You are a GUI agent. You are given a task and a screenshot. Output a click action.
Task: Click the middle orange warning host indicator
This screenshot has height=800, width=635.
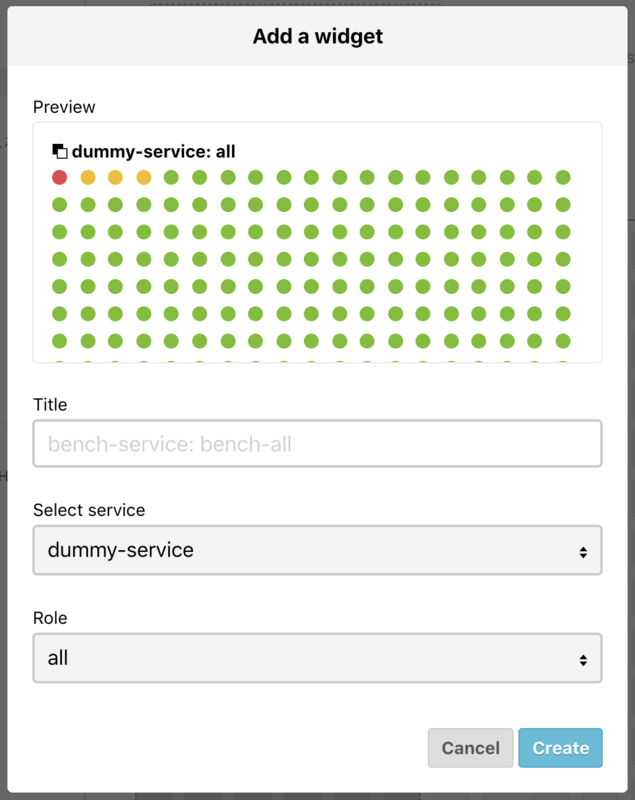[x=116, y=179]
